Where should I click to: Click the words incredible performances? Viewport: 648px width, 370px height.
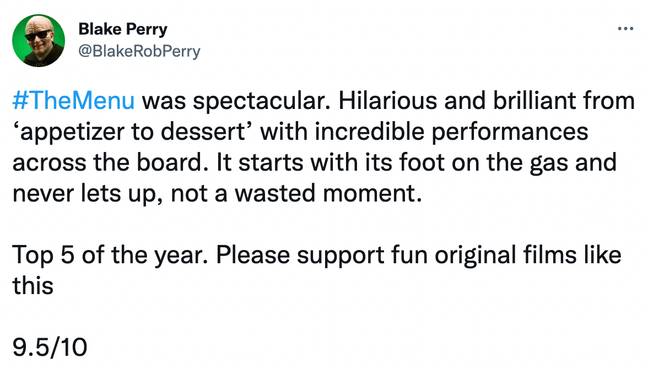[452, 133]
